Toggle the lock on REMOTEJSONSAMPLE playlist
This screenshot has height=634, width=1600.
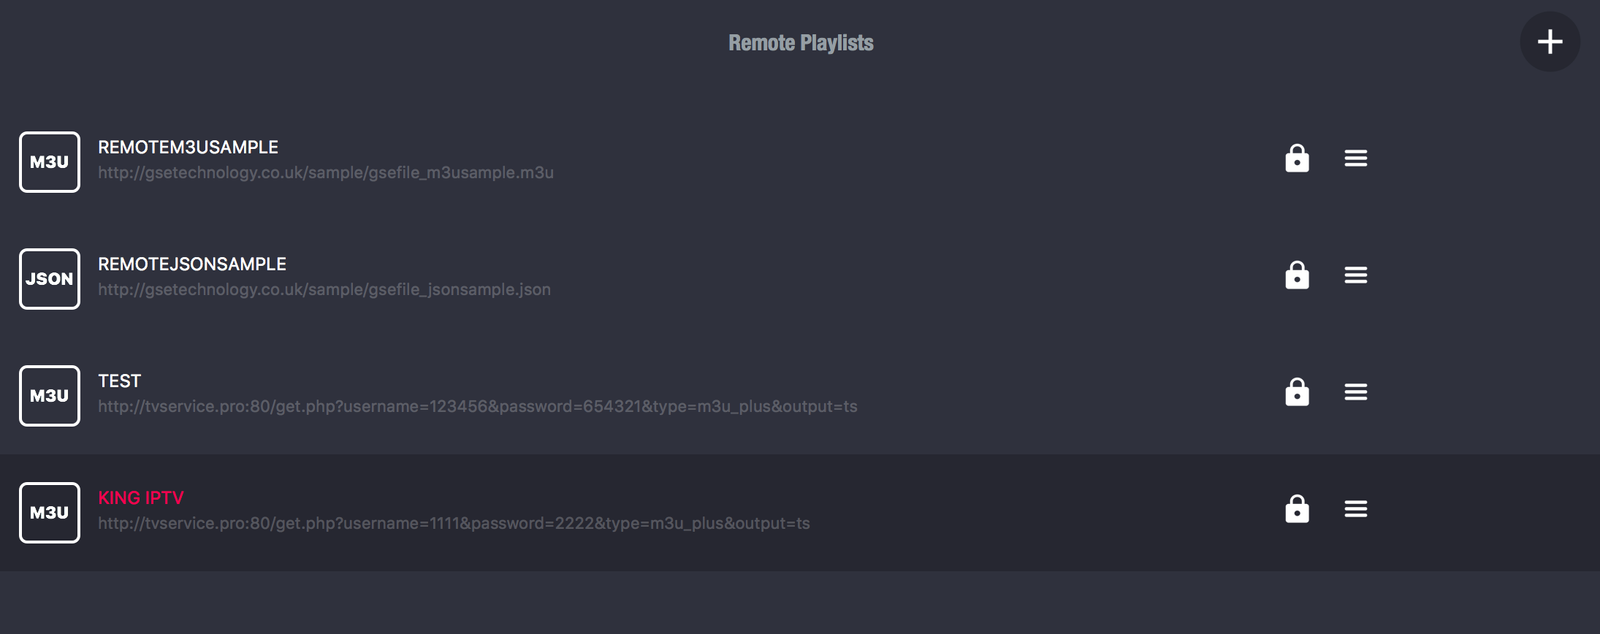tap(1297, 275)
